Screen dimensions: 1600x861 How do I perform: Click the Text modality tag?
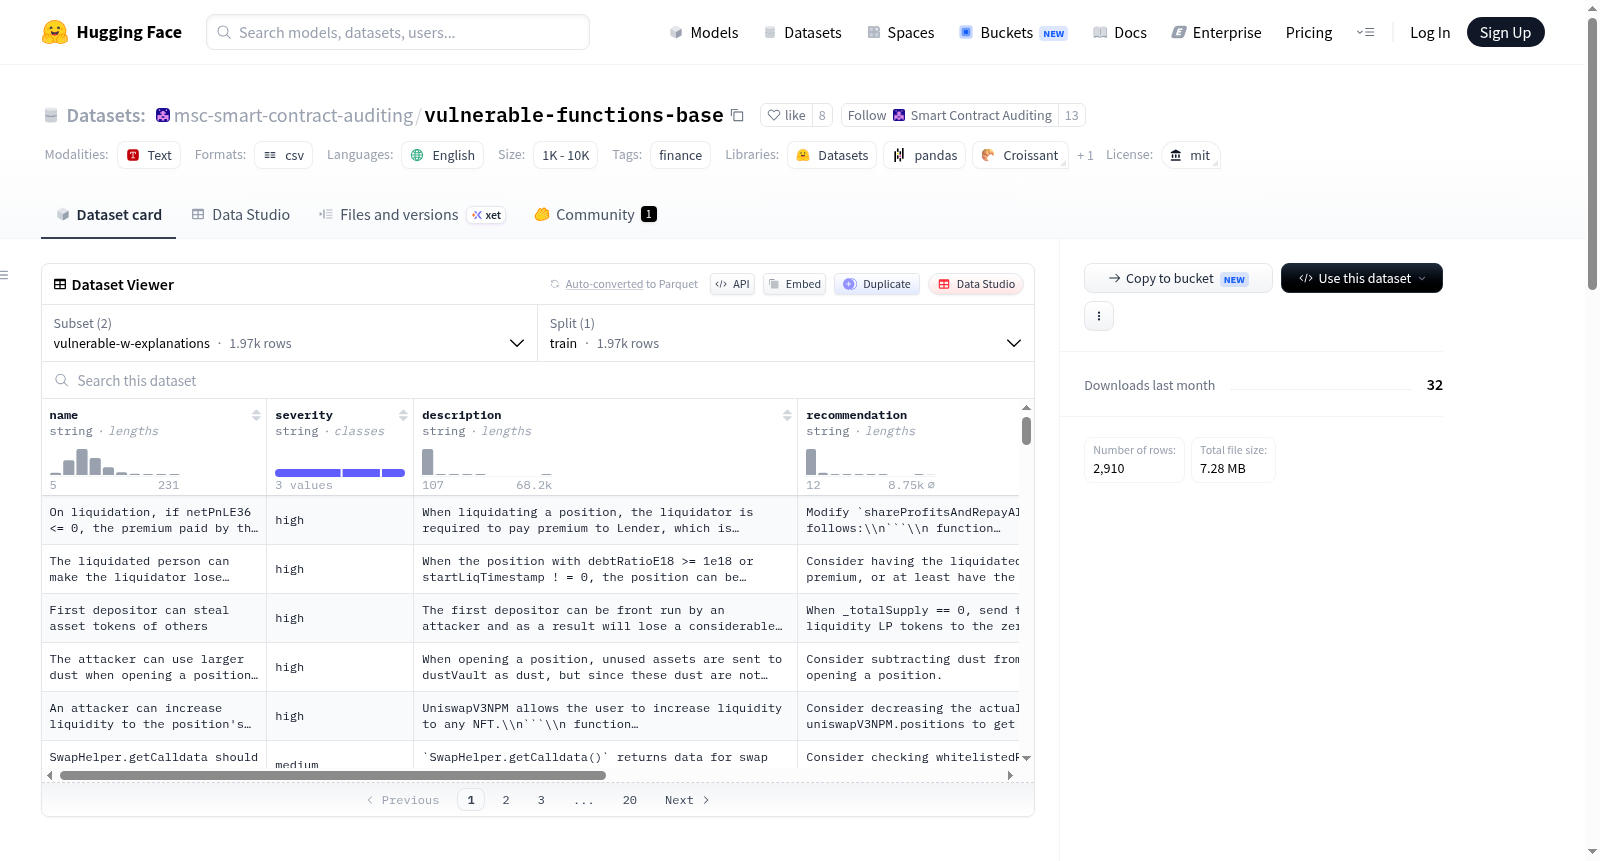point(149,155)
